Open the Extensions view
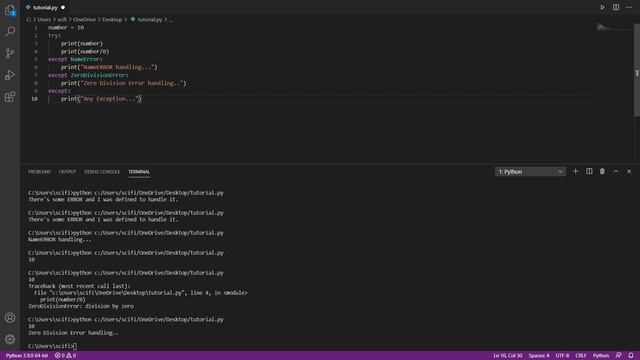Viewport: 640px width, 360px height. pyautogui.click(x=10, y=97)
